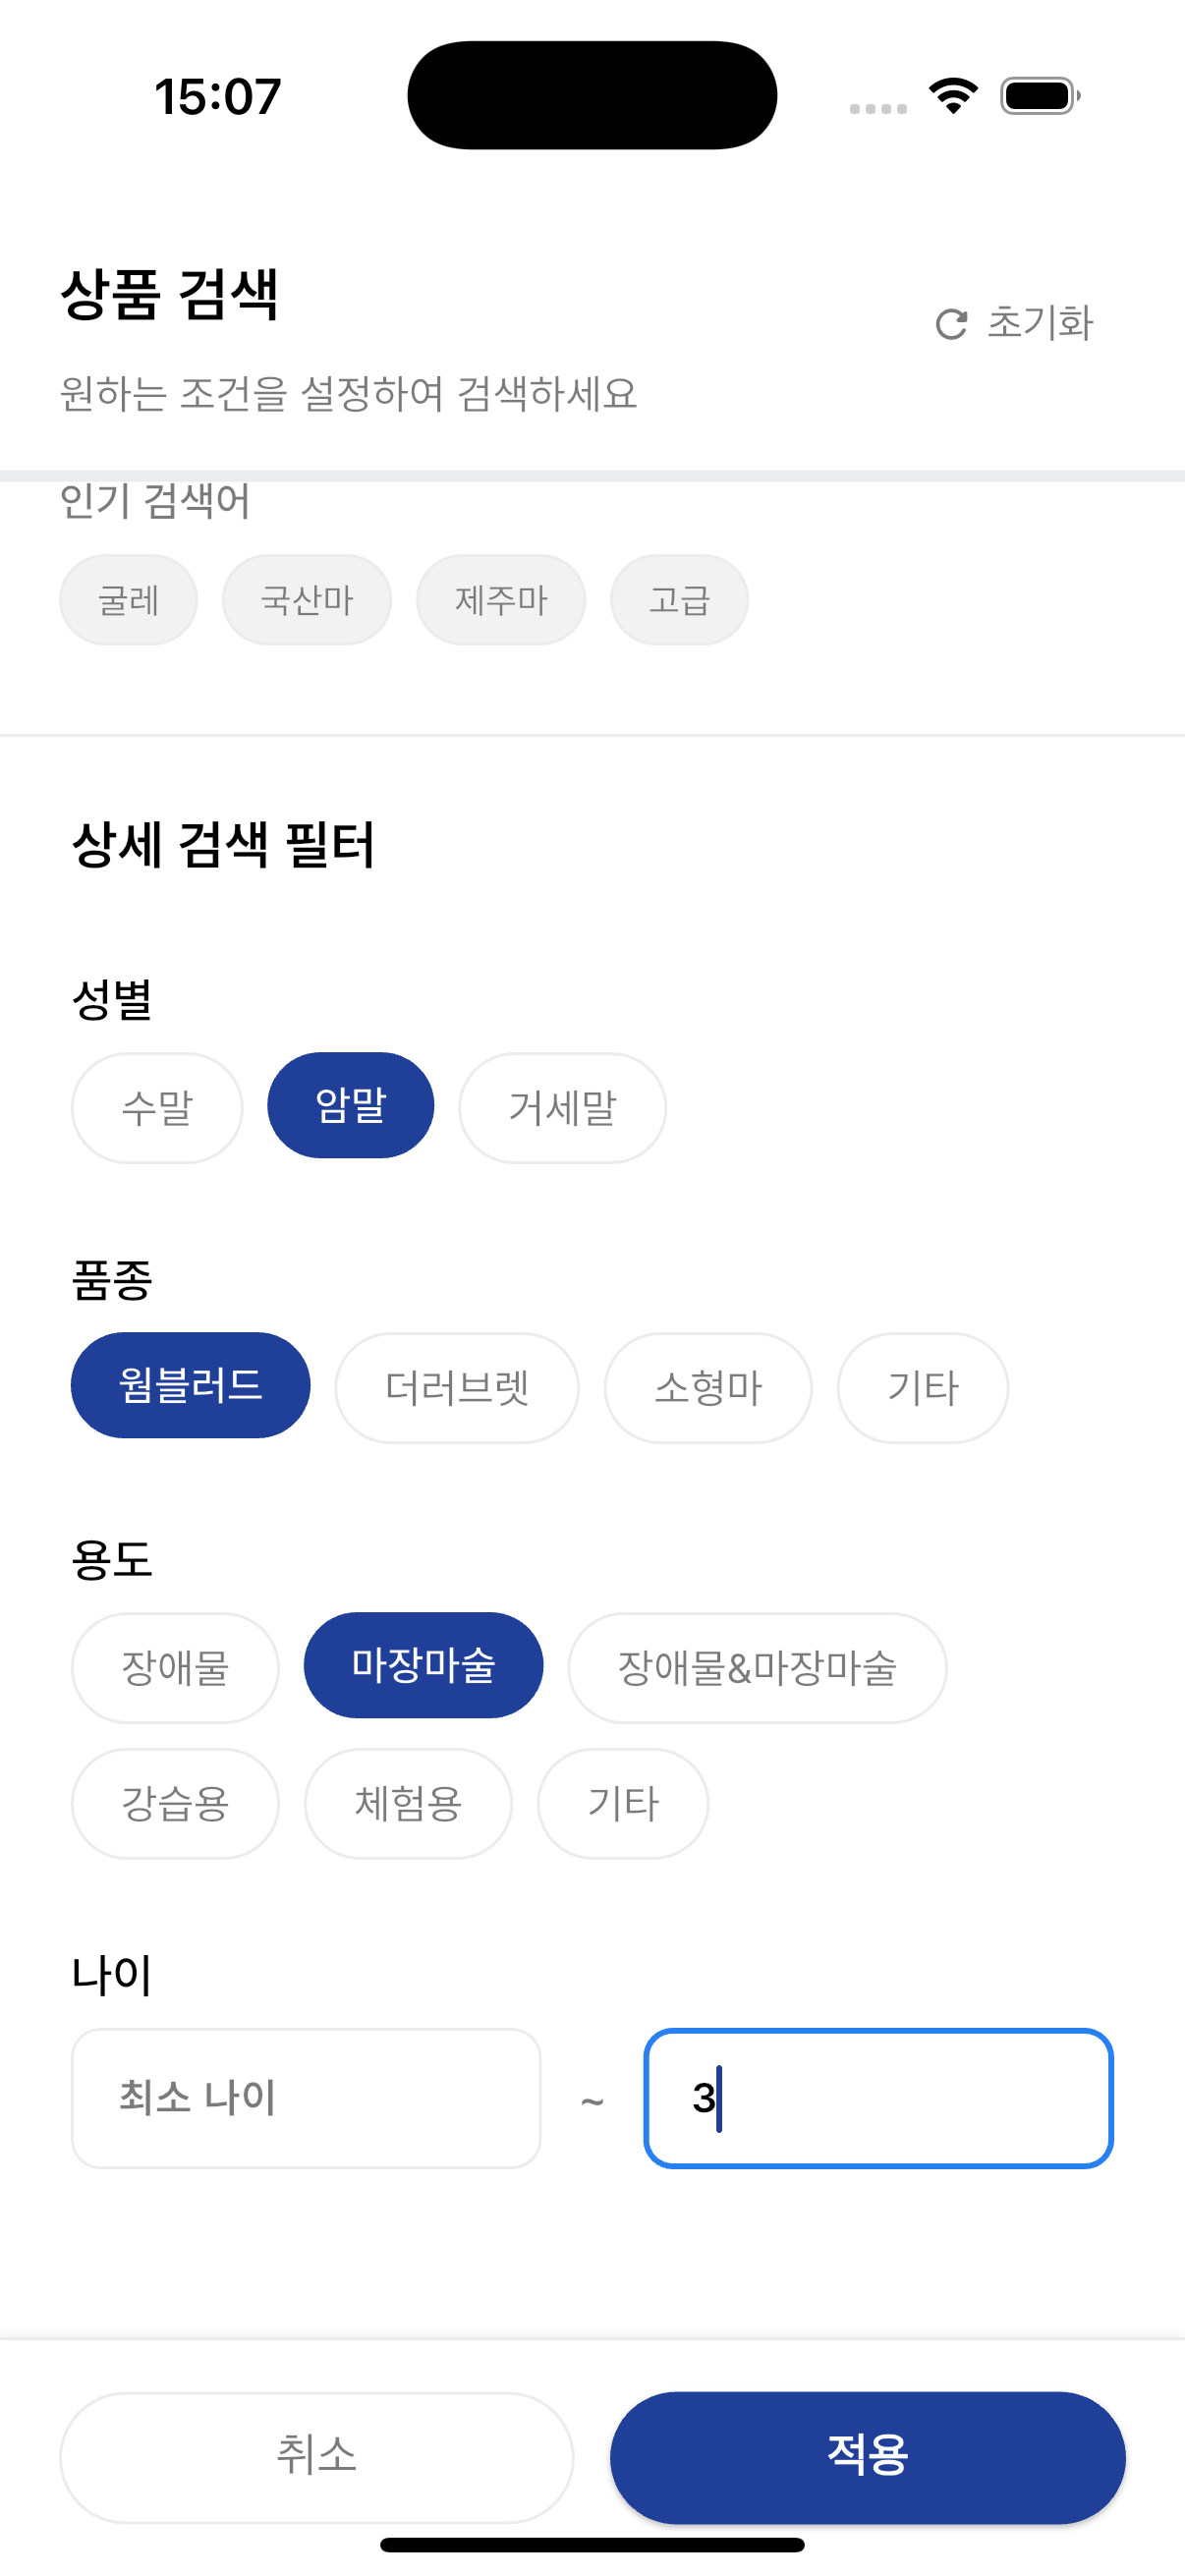Choose the 거세말 gender option

[562, 1107]
